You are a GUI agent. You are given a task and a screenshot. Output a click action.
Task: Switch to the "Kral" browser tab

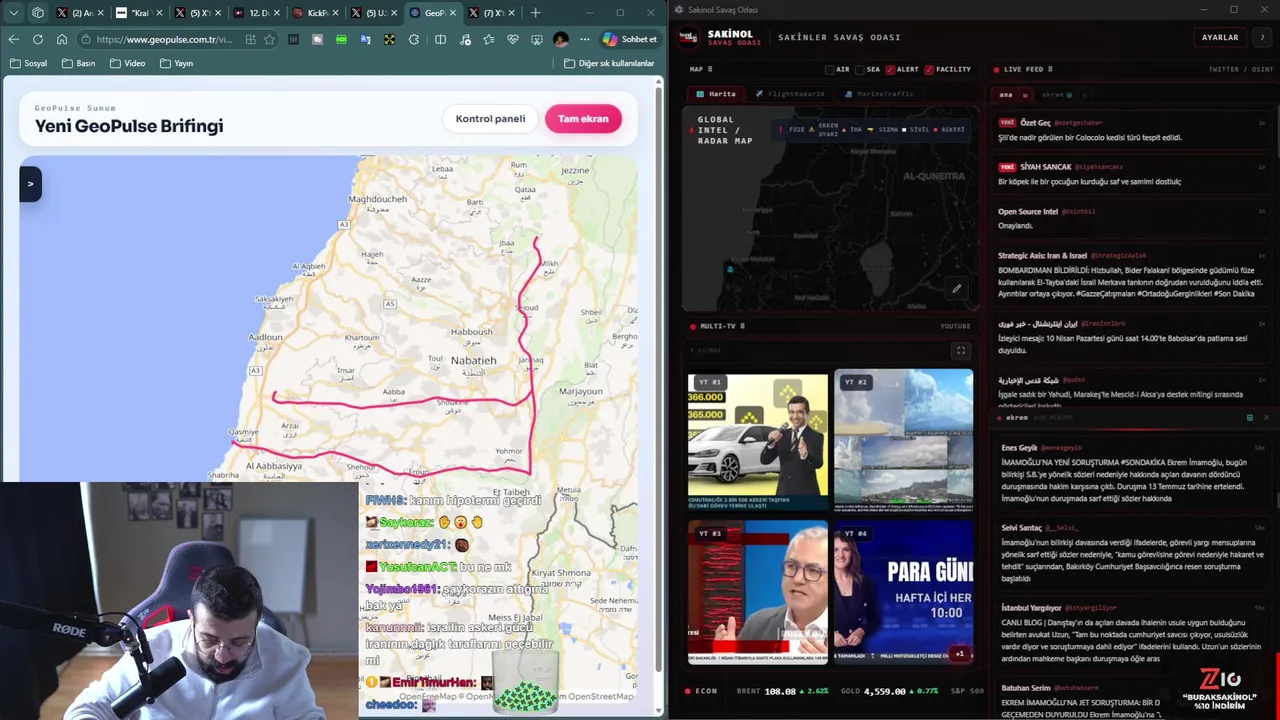click(137, 13)
